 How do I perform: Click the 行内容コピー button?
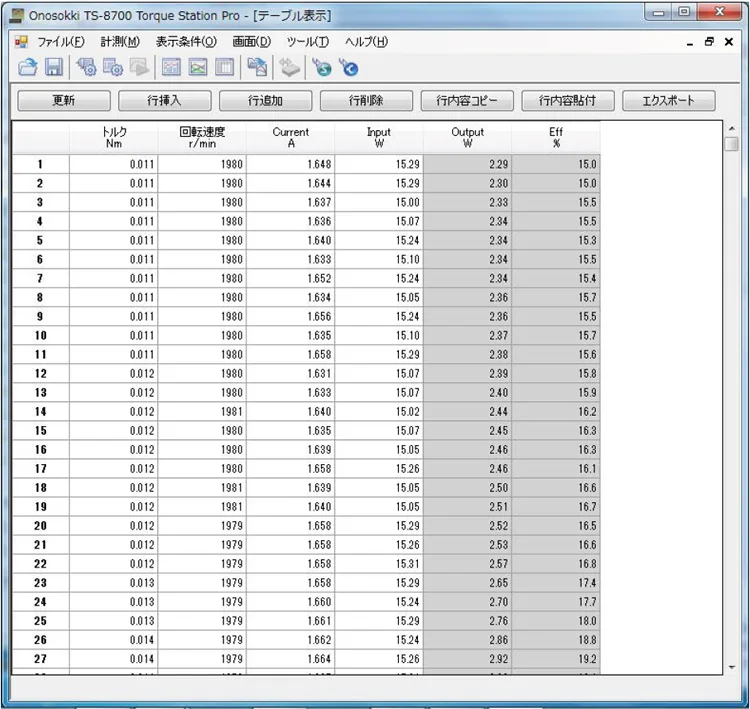[467, 100]
